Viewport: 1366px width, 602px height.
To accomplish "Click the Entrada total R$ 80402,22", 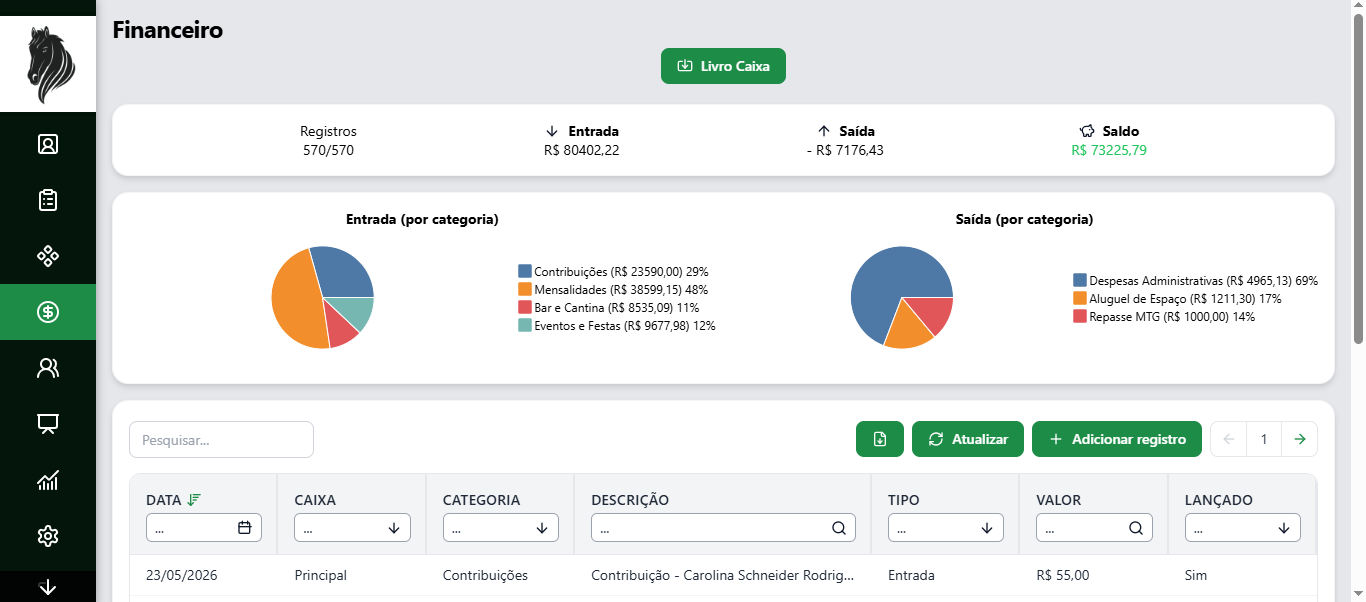I will [x=581, y=151].
